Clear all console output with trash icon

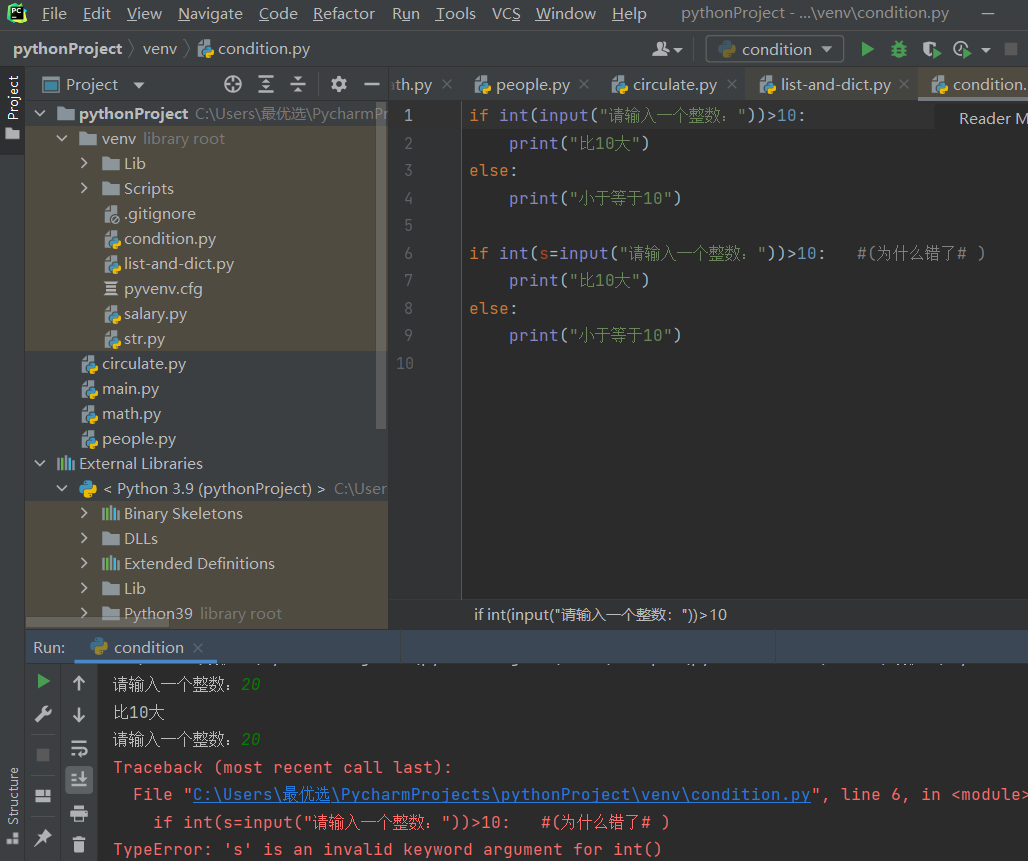pyautogui.click(x=79, y=845)
